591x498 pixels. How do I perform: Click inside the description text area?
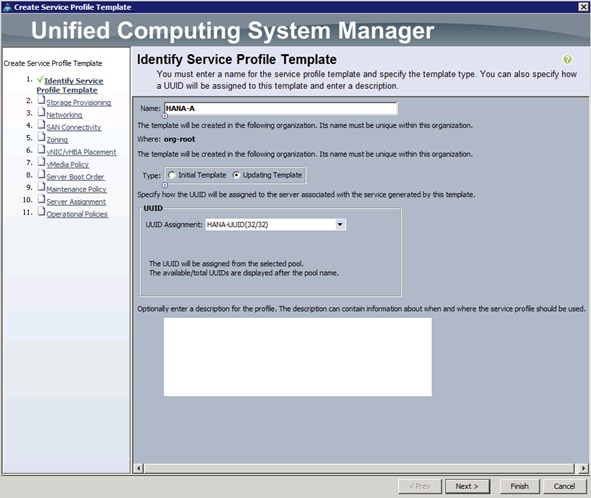coord(298,357)
